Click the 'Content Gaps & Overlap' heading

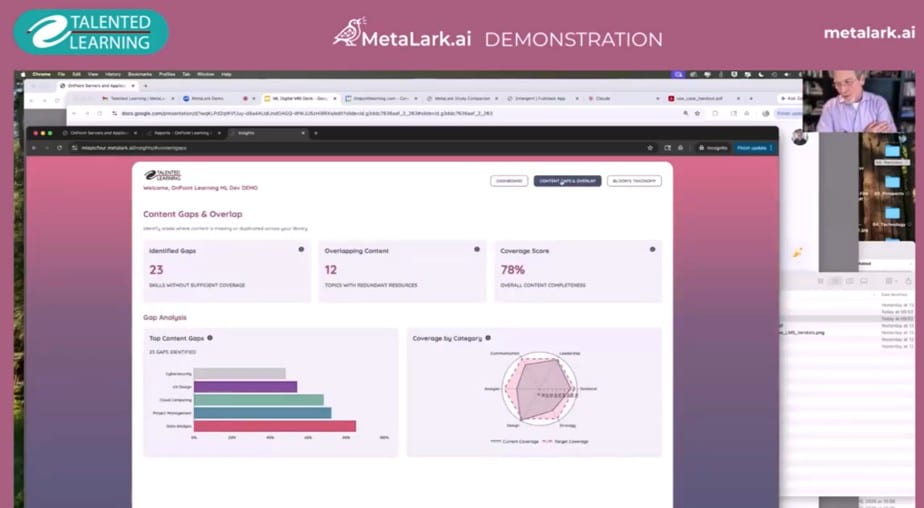point(193,214)
